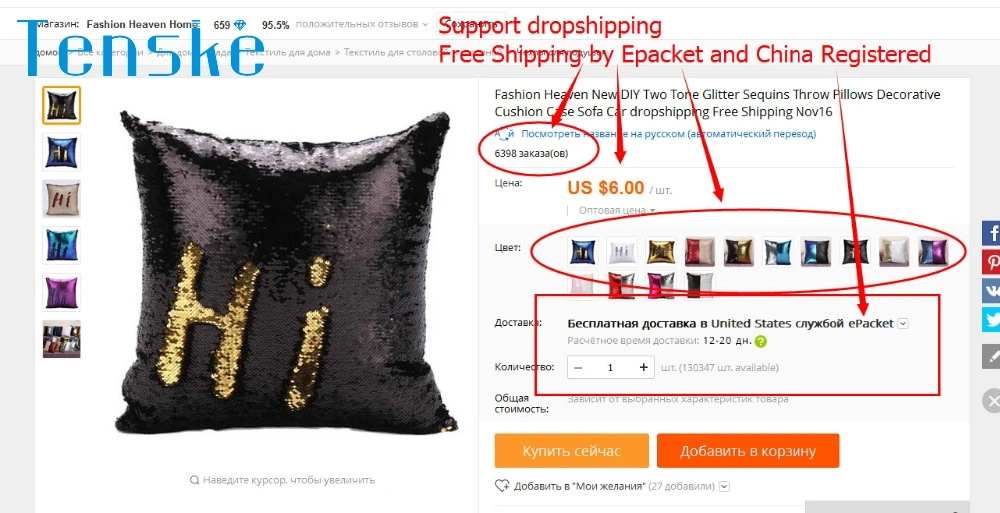Expand the ePacket shipping method dropdown
1000x513 pixels.
click(902, 323)
